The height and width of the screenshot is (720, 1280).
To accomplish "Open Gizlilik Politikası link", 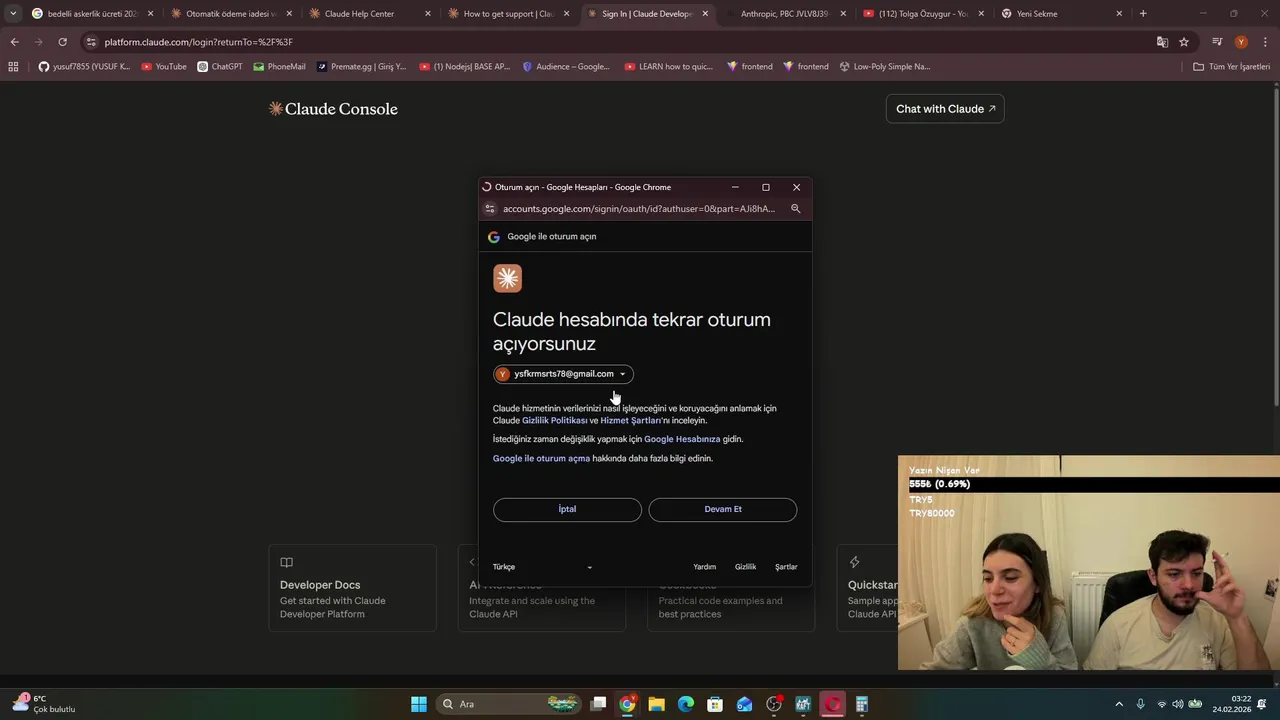I will point(555,421).
